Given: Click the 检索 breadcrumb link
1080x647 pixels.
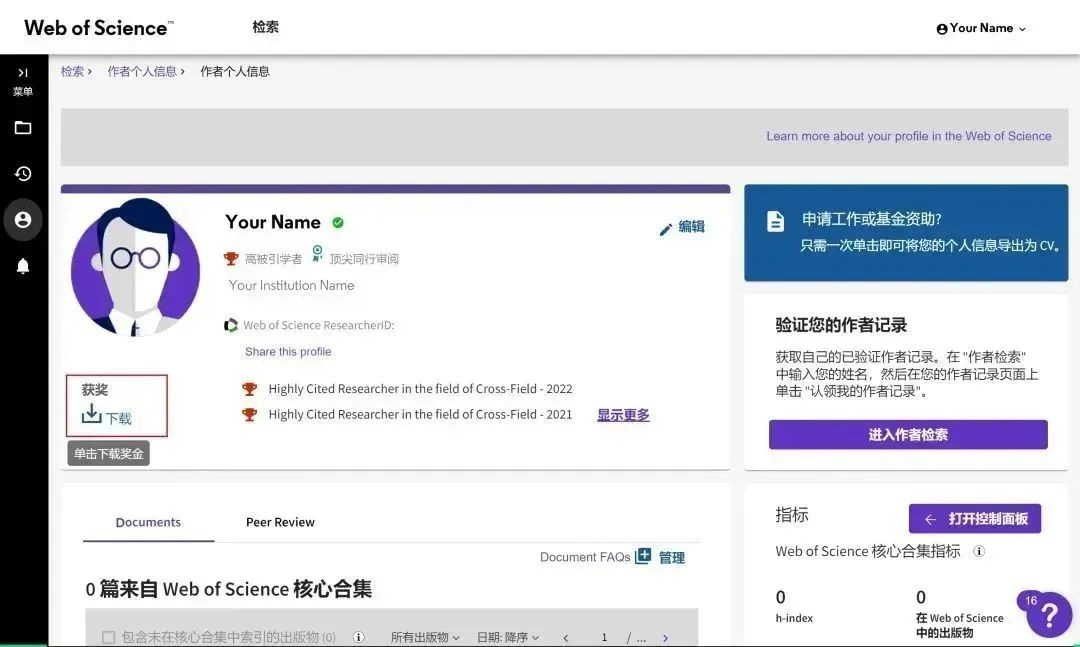Looking at the screenshot, I should click(72, 72).
